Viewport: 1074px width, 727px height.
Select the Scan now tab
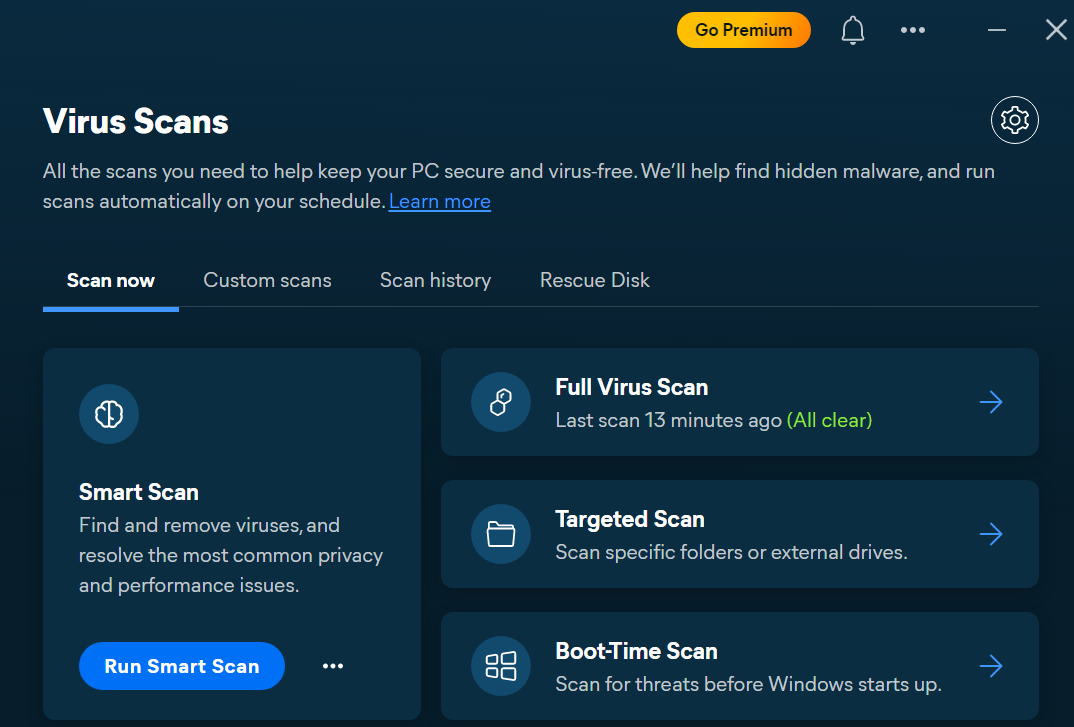click(x=110, y=280)
